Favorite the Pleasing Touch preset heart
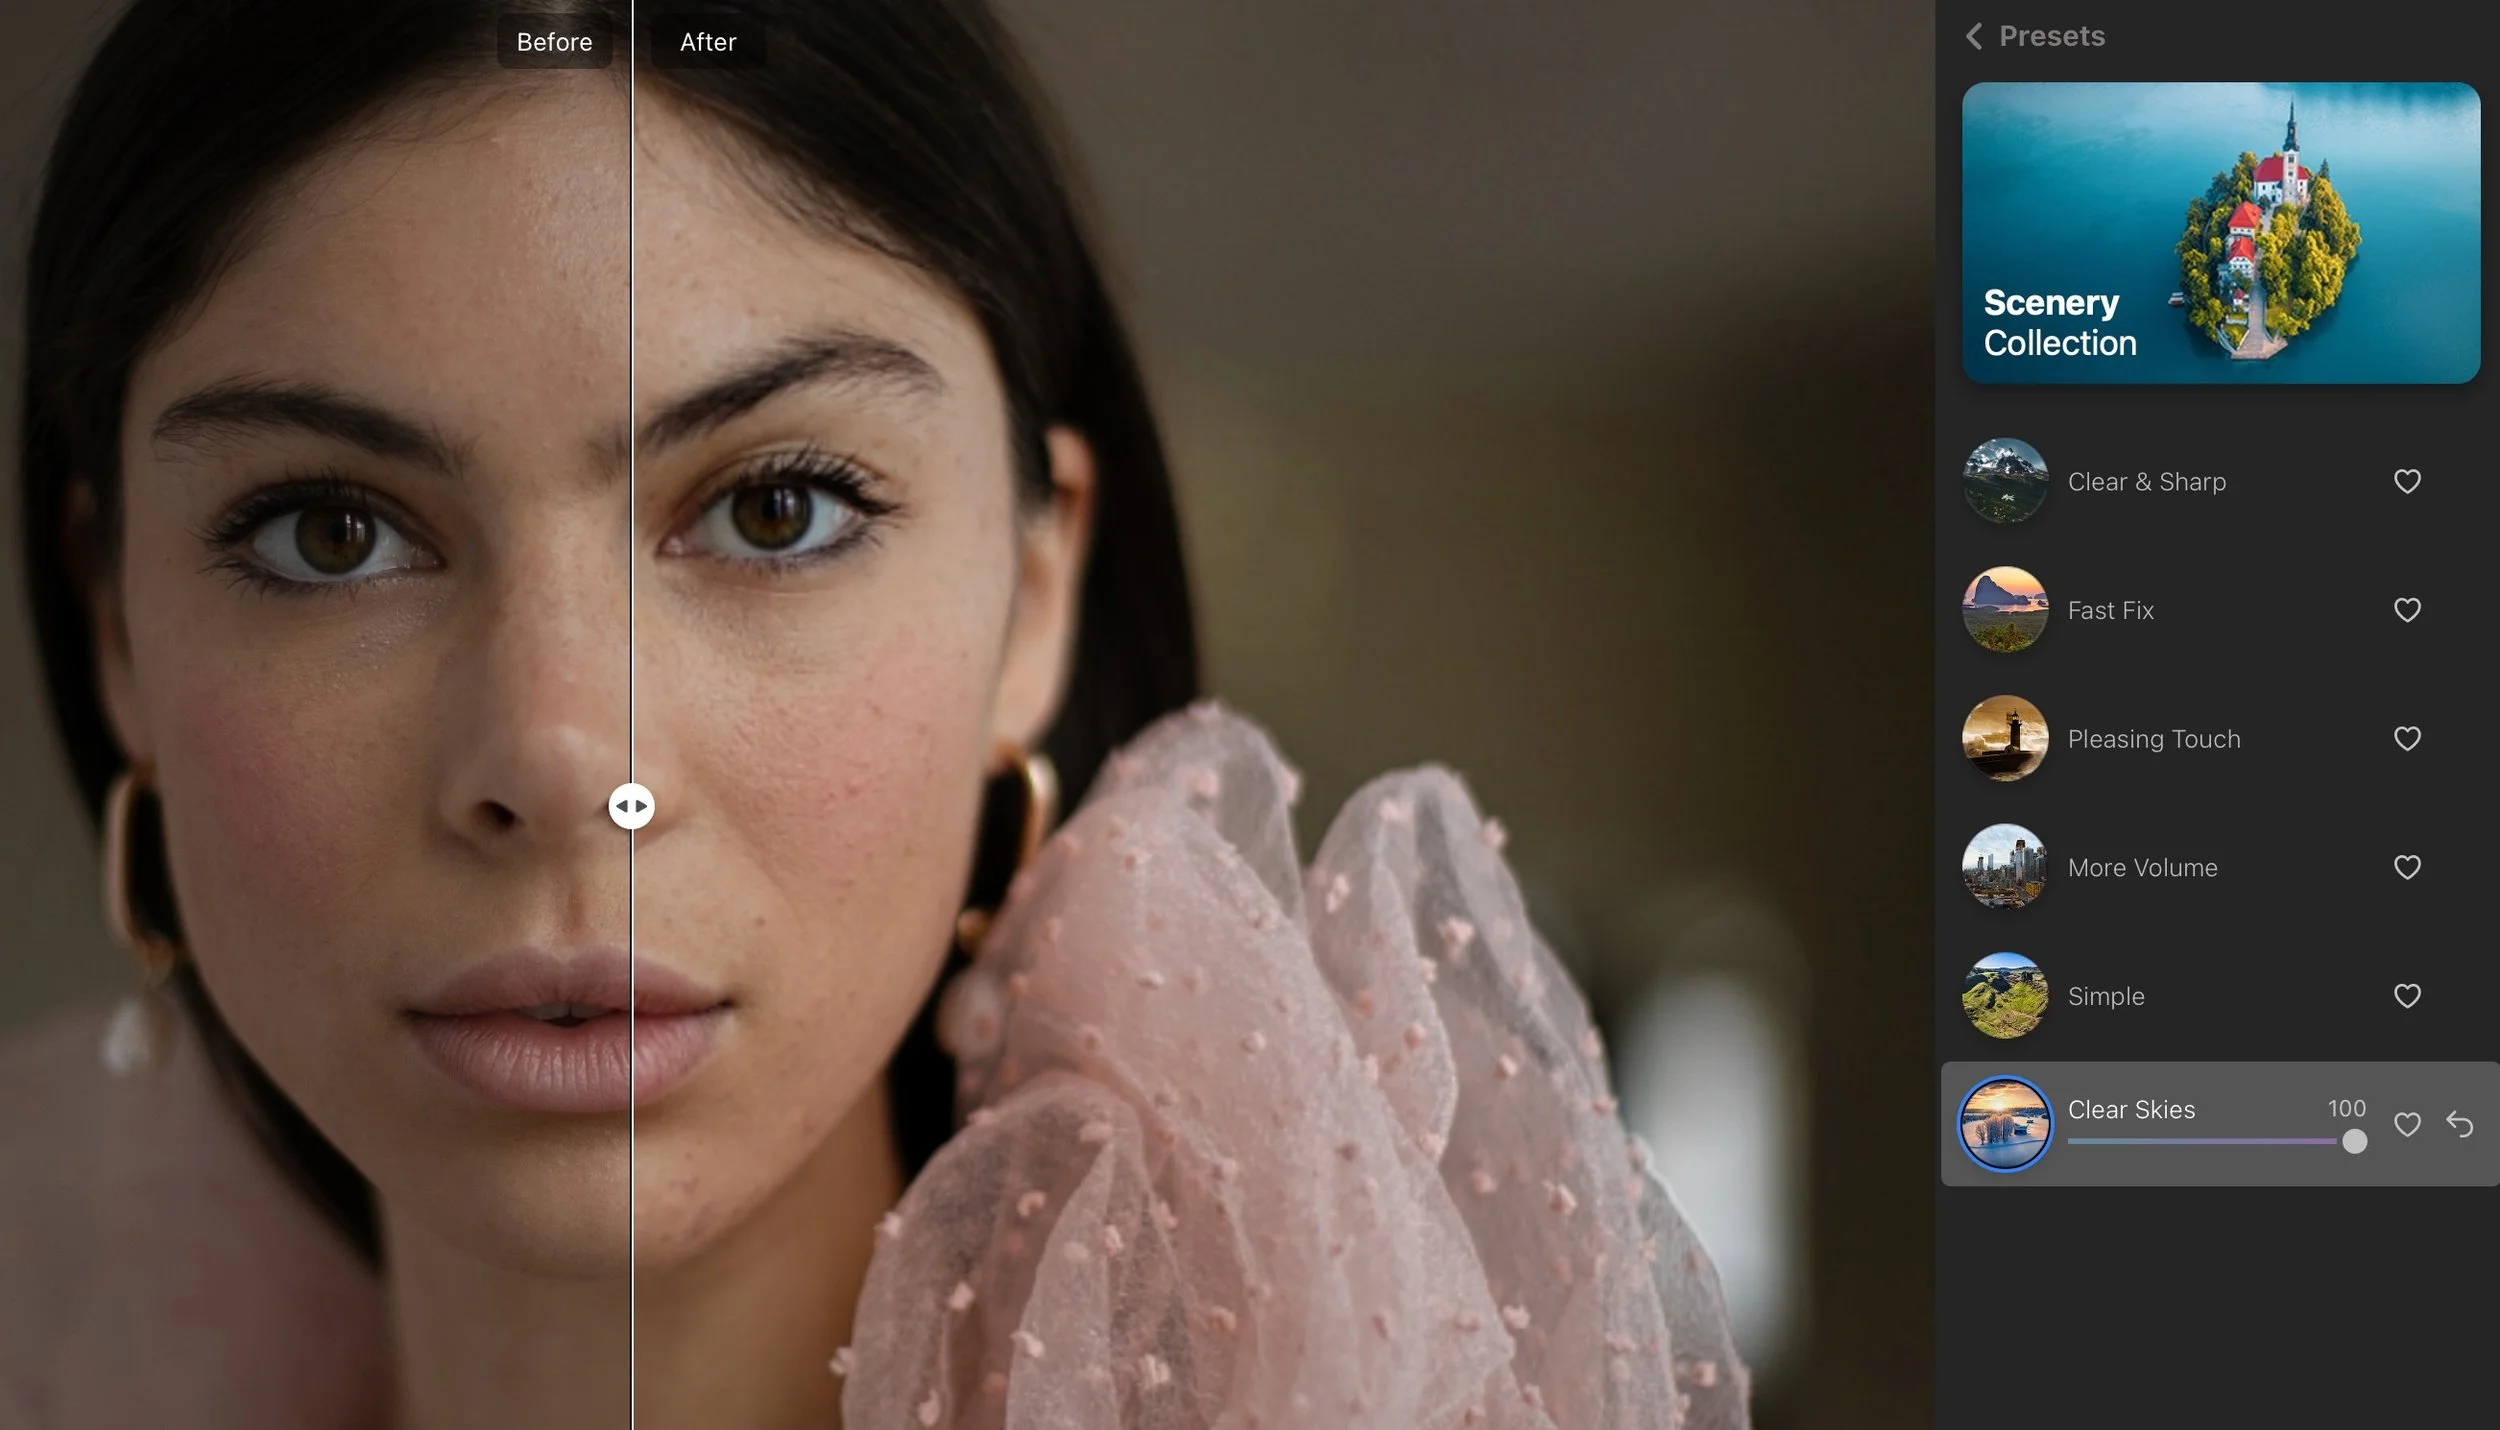The height and width of the screenshot is (1430, 2500). 2407,738
